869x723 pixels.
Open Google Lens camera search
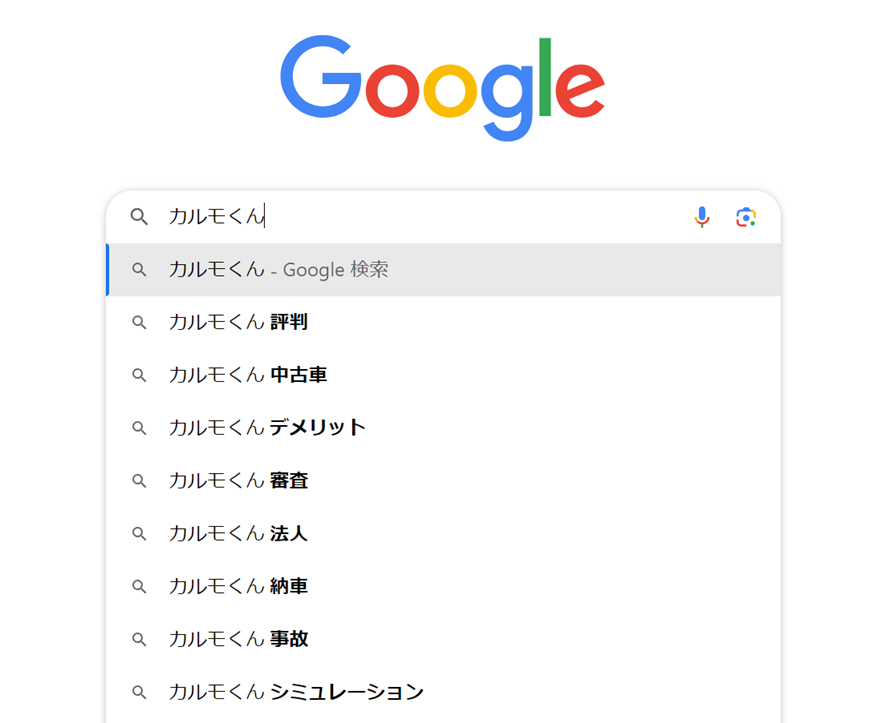tap(745, 216)
